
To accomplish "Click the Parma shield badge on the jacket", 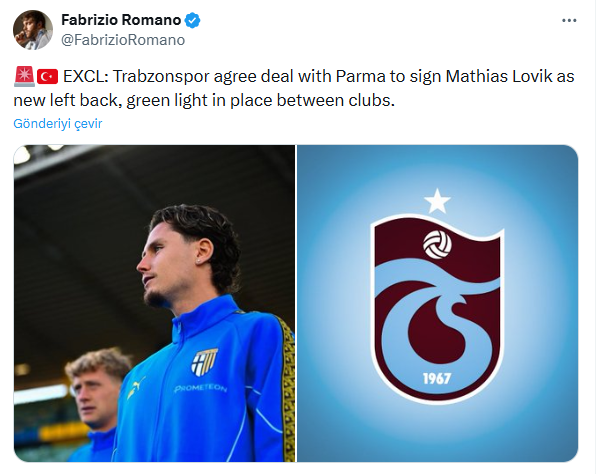I will tap(204, 362).
